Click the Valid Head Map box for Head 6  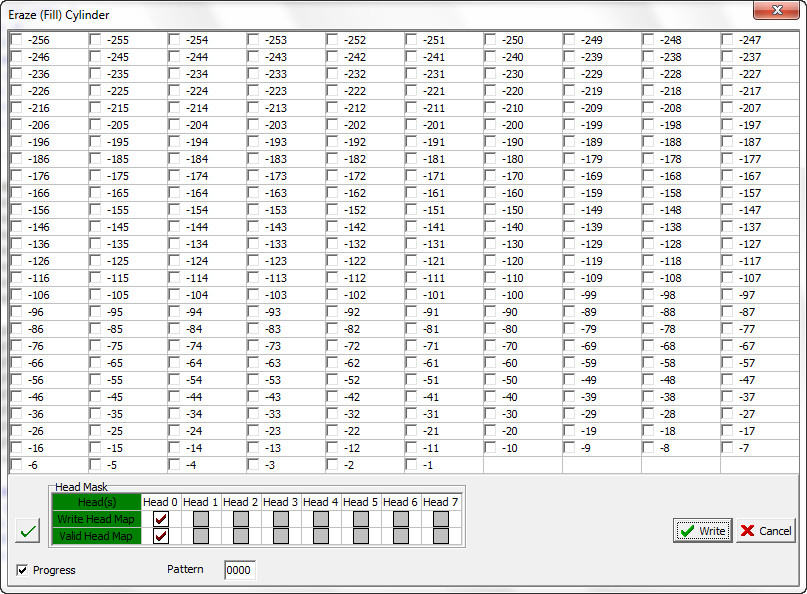[401, 536]
